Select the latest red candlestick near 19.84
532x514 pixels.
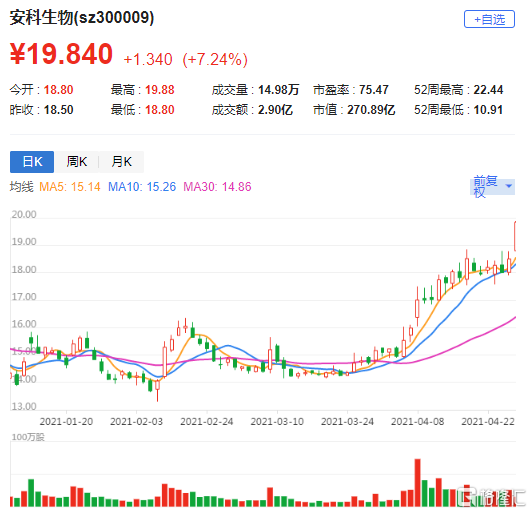[515, 236]
